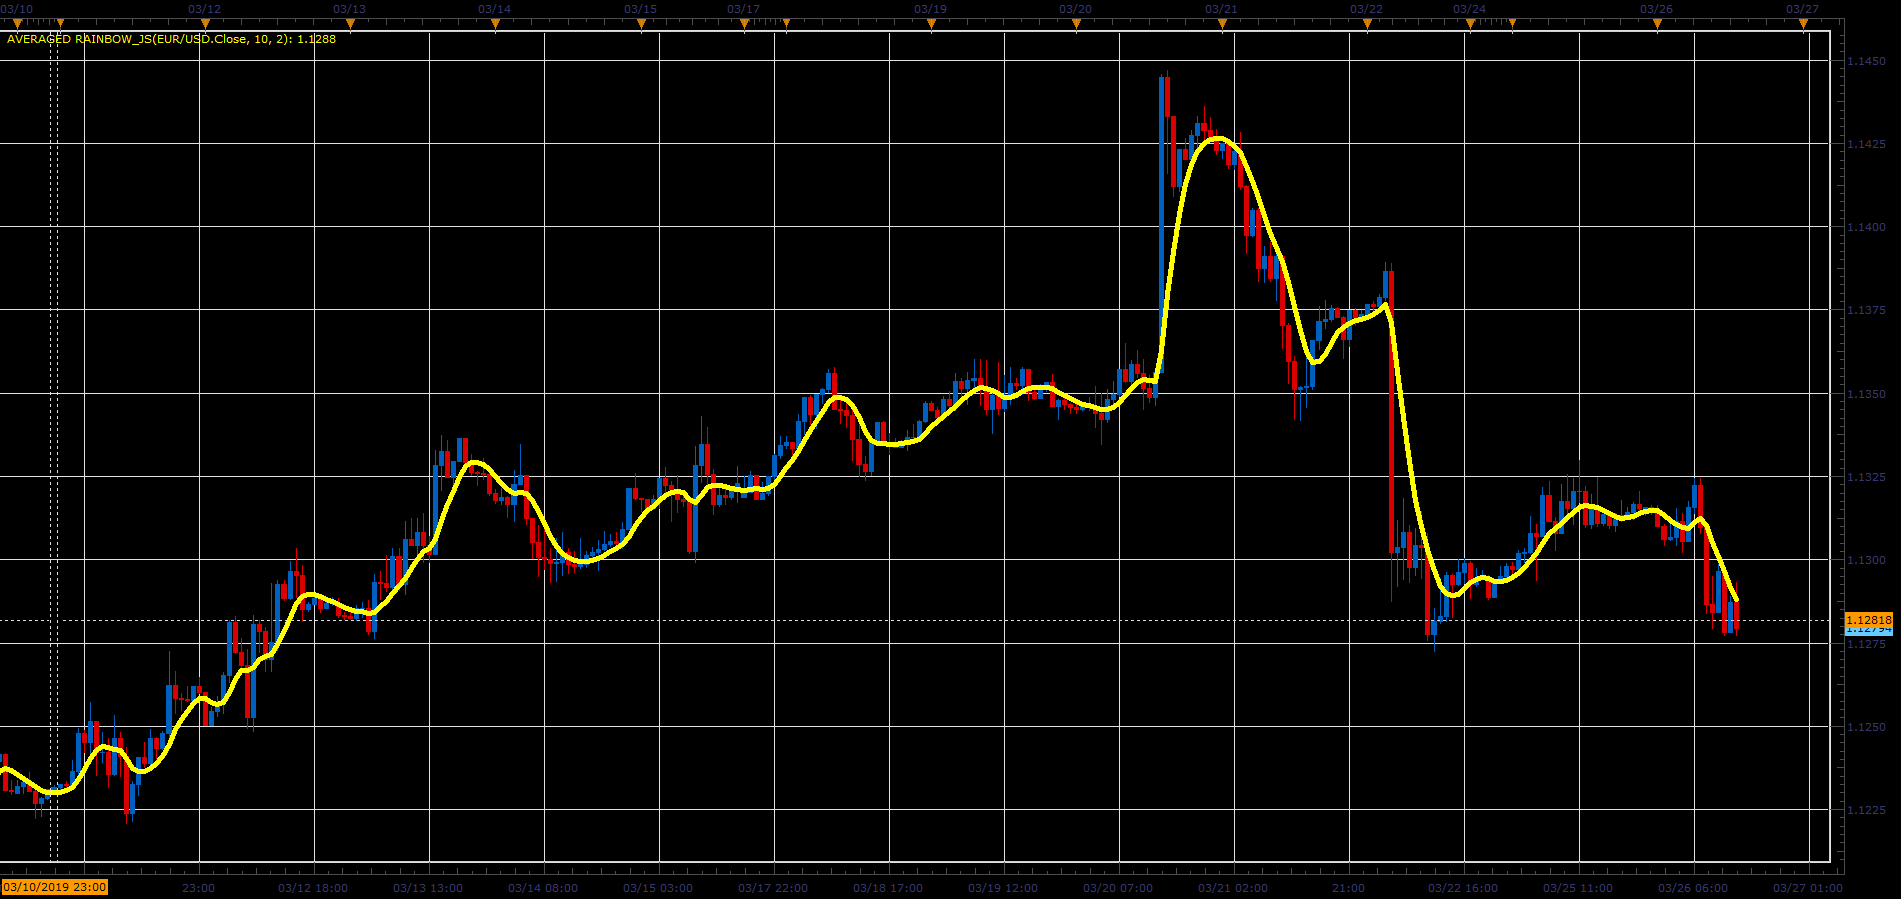Click the 03/18 17:00 time label

888,888
